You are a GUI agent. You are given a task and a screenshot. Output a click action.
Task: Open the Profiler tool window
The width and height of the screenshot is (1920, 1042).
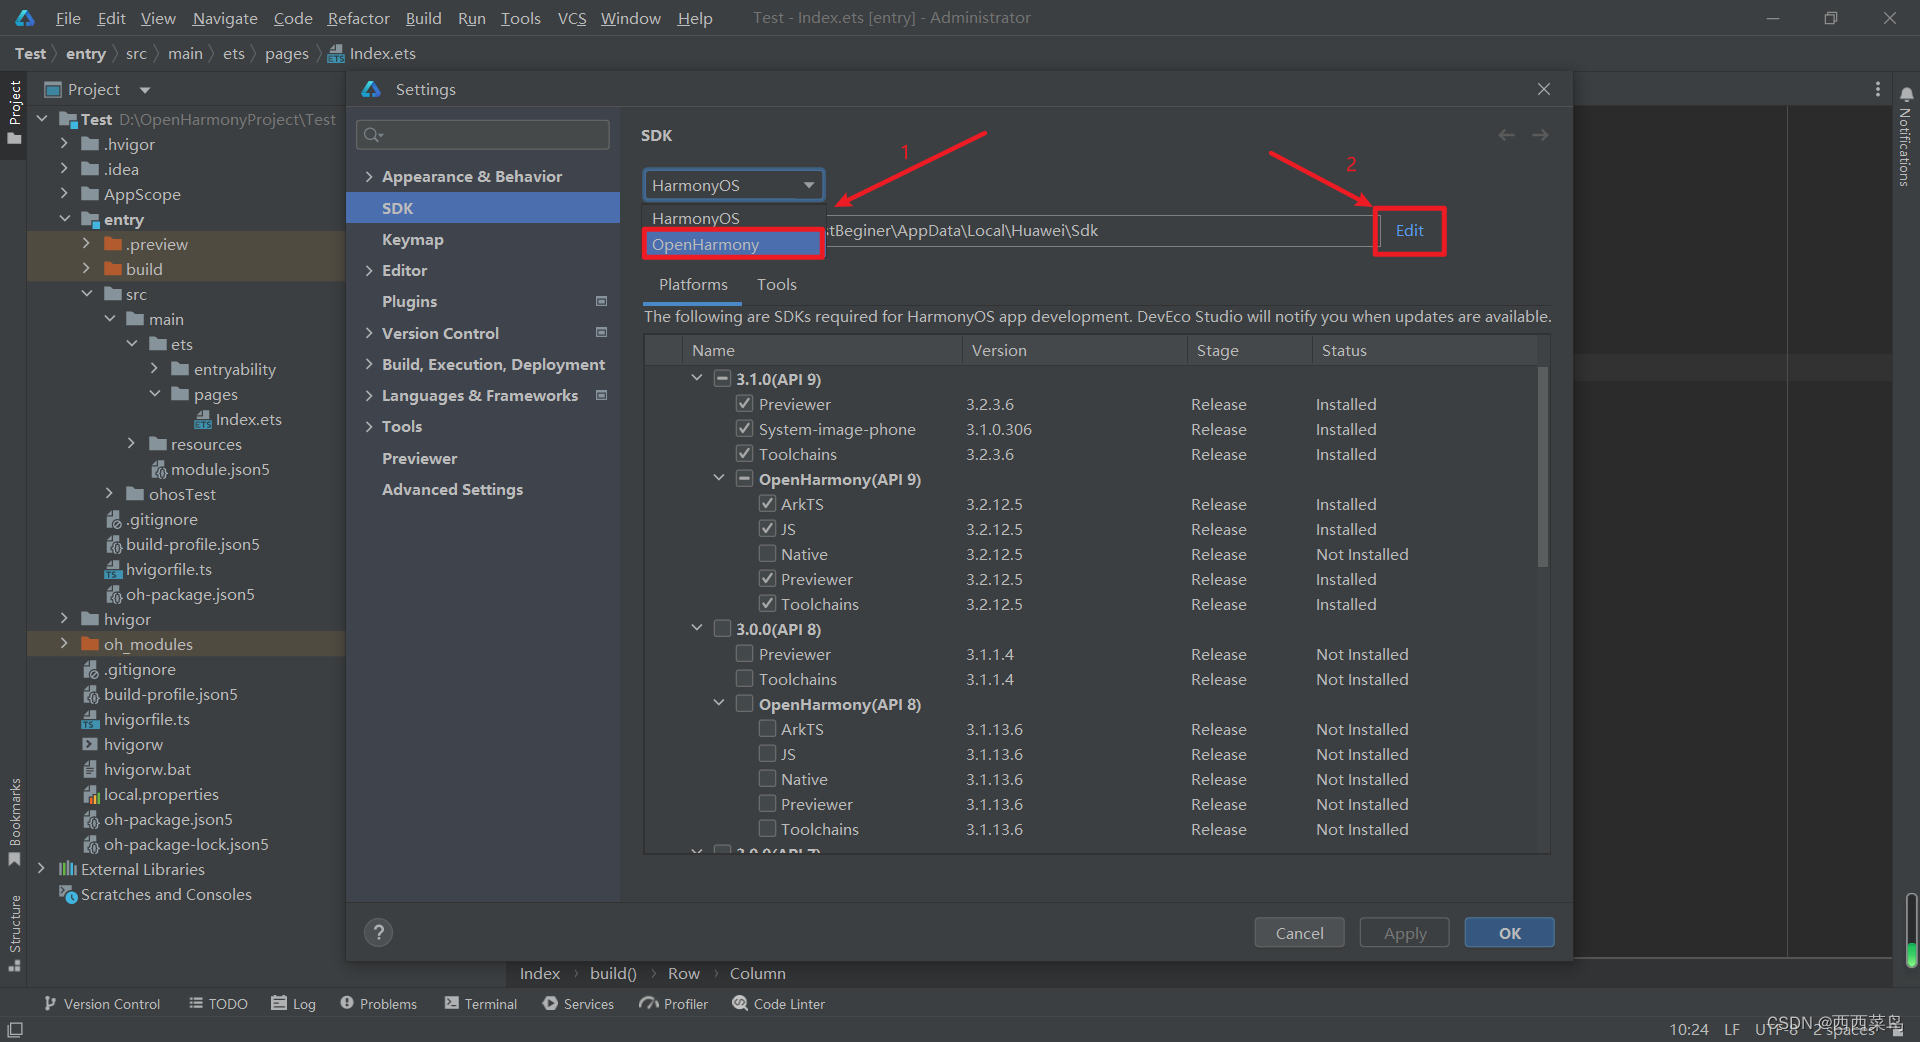click(x=674, y=1004)
